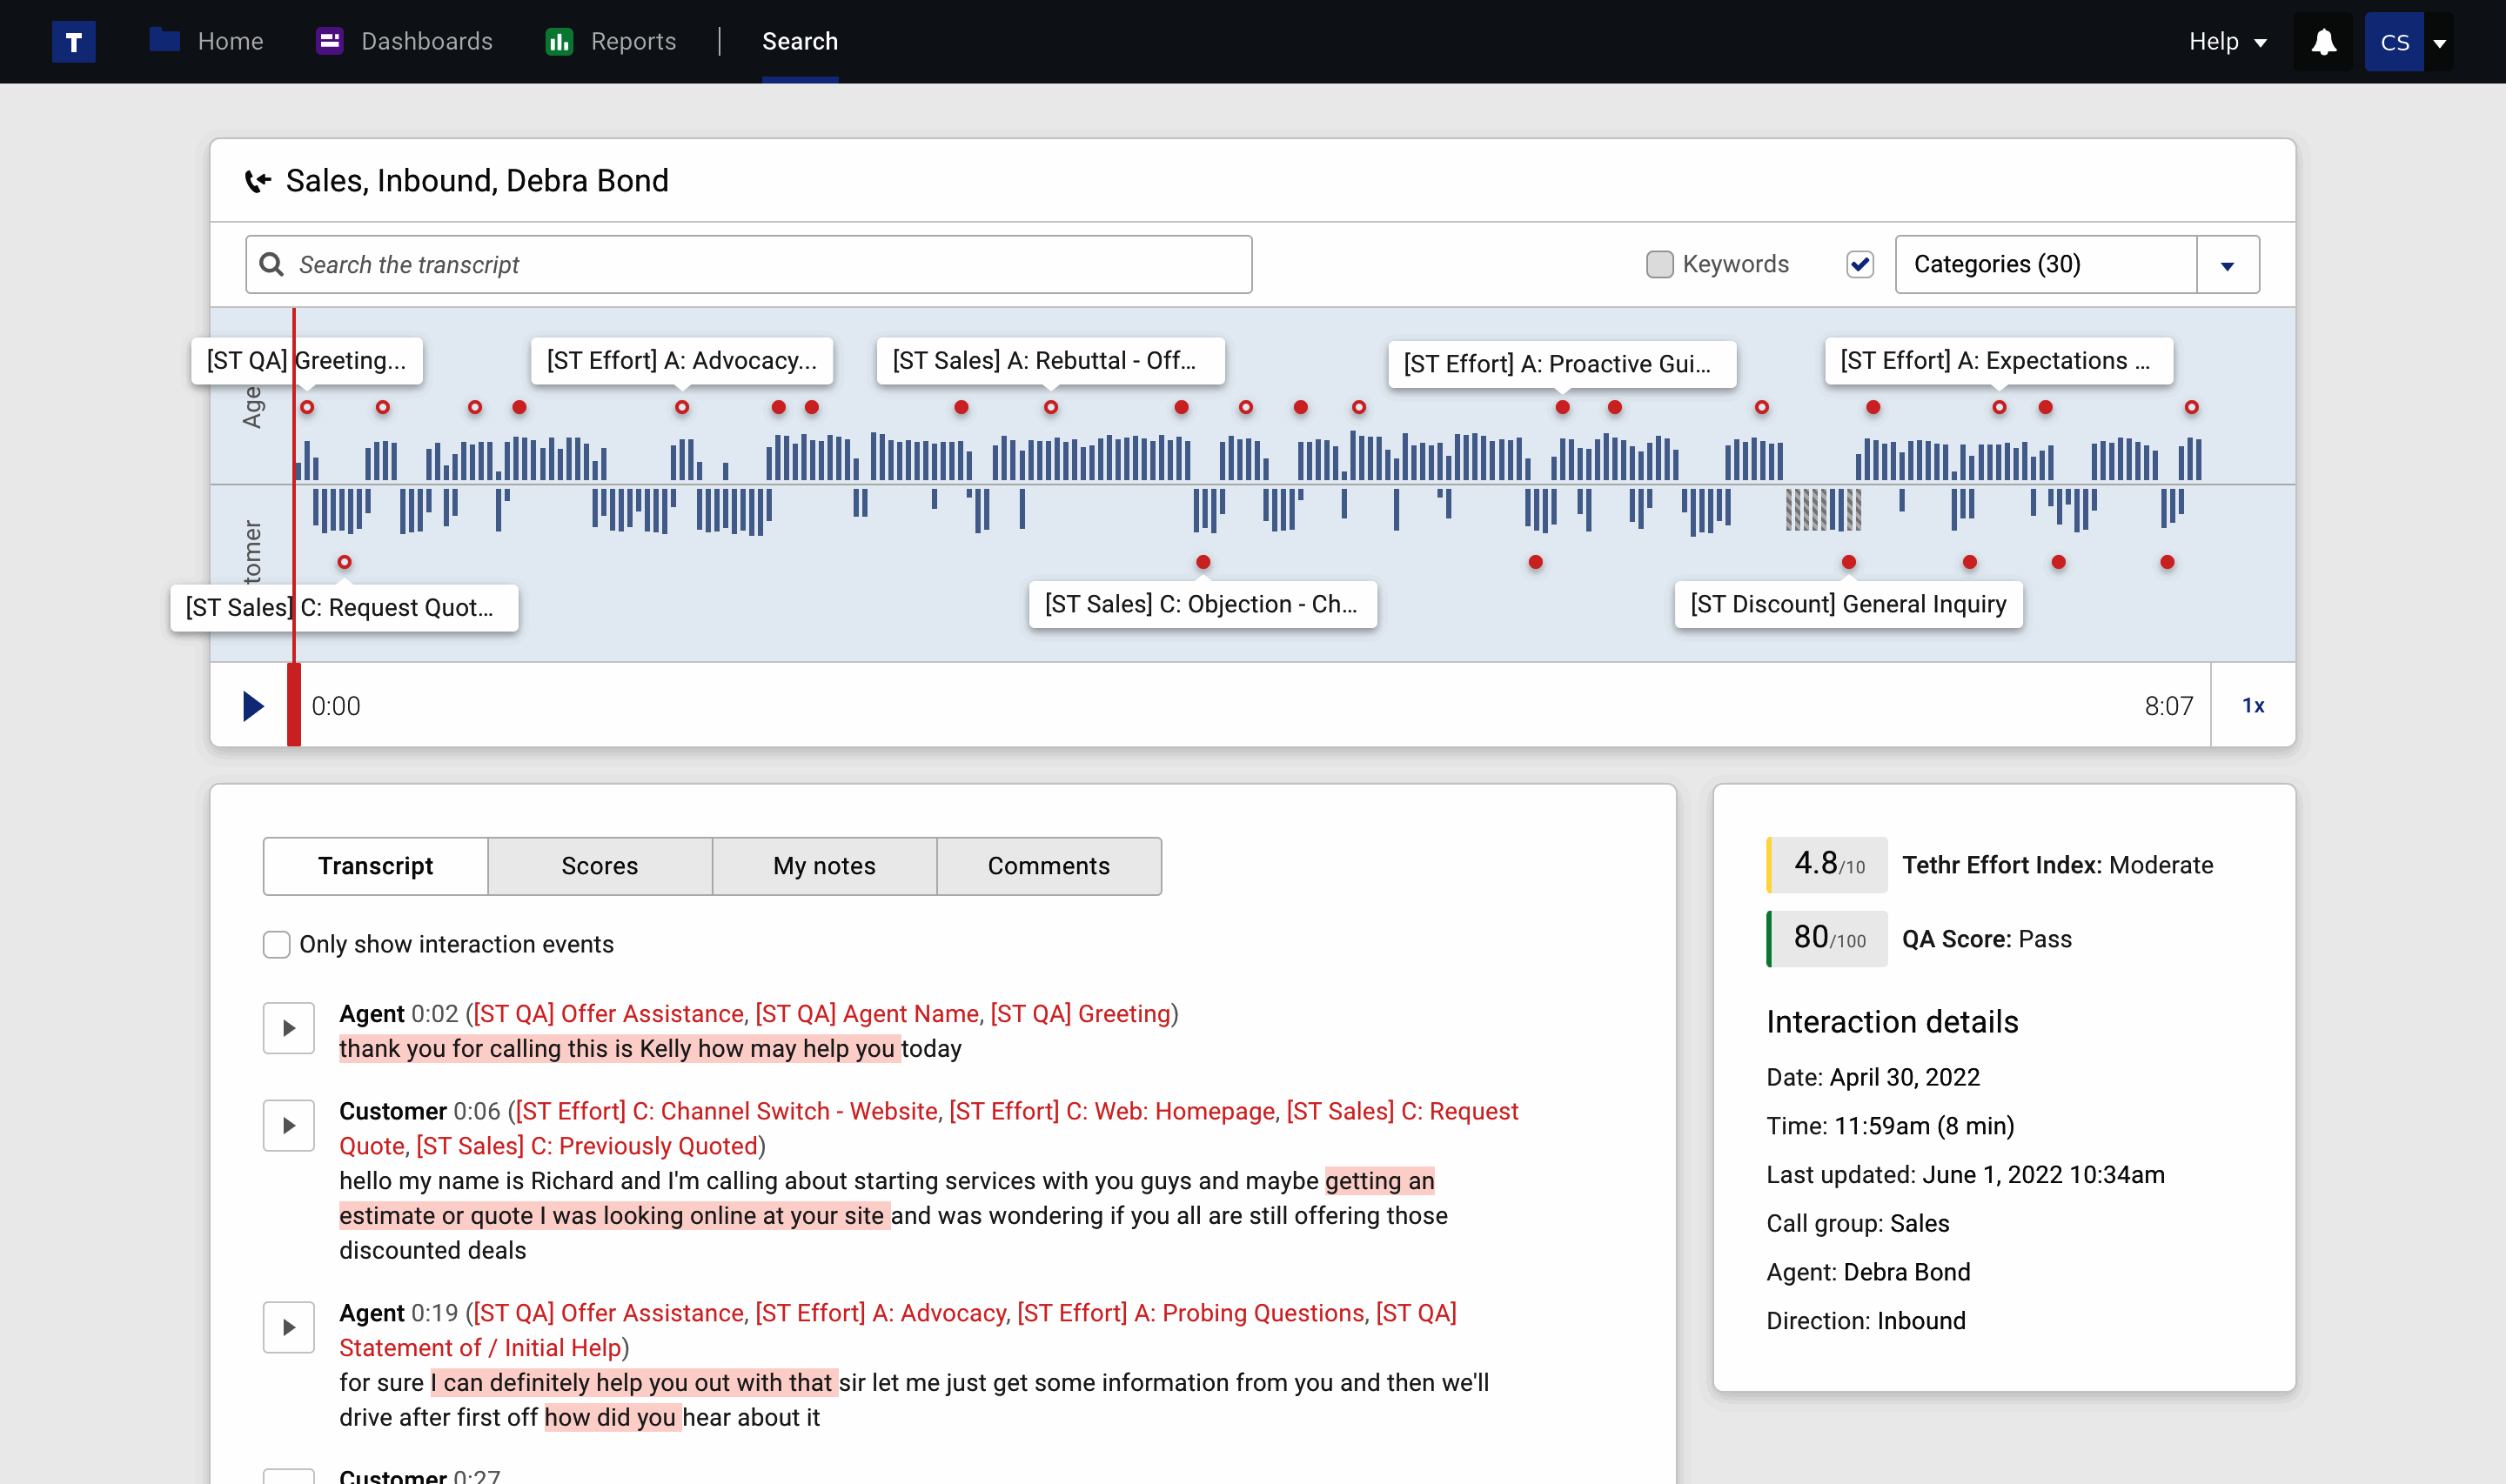
Task: Click the red playback position marker
Action: pyautogui.click(x=294, y=705)
